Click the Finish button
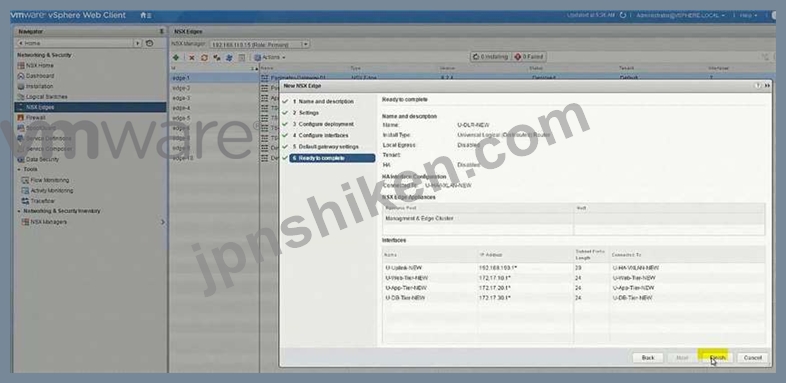Viewport: 786px width, 383px height. (x=717, y=357)
